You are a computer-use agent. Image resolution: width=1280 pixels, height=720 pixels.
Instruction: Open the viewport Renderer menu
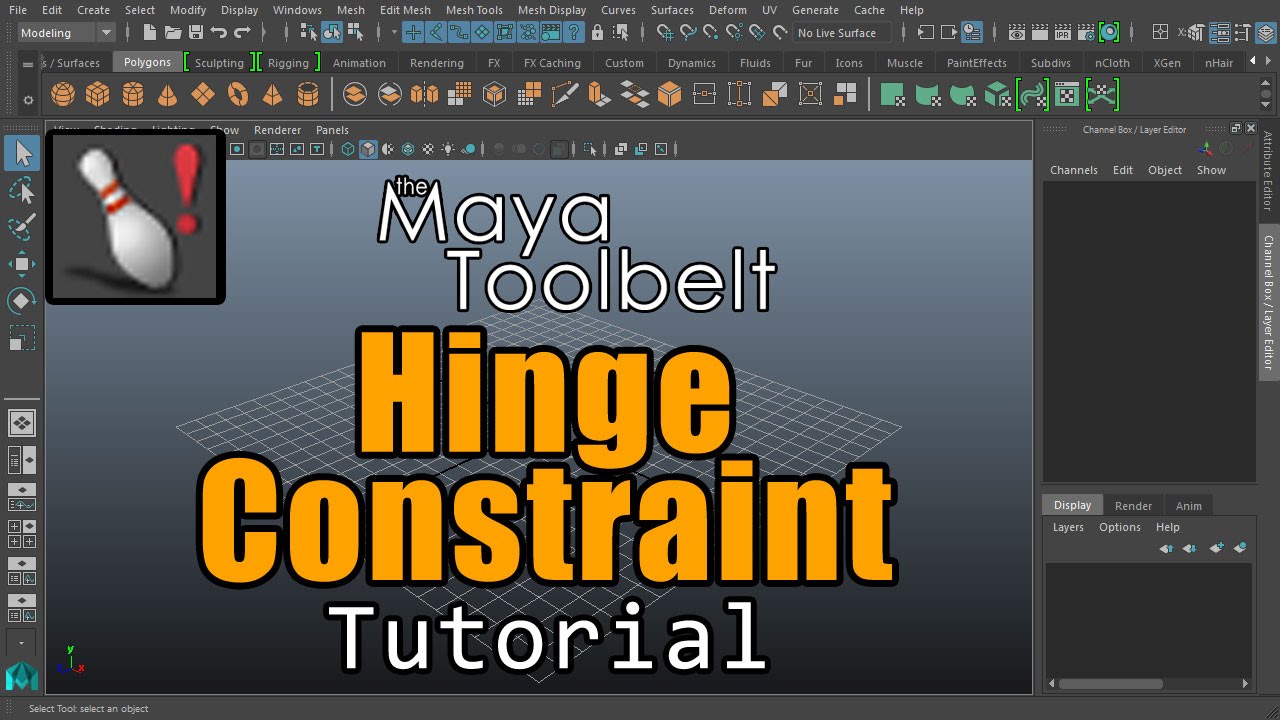tap(277, 130)
